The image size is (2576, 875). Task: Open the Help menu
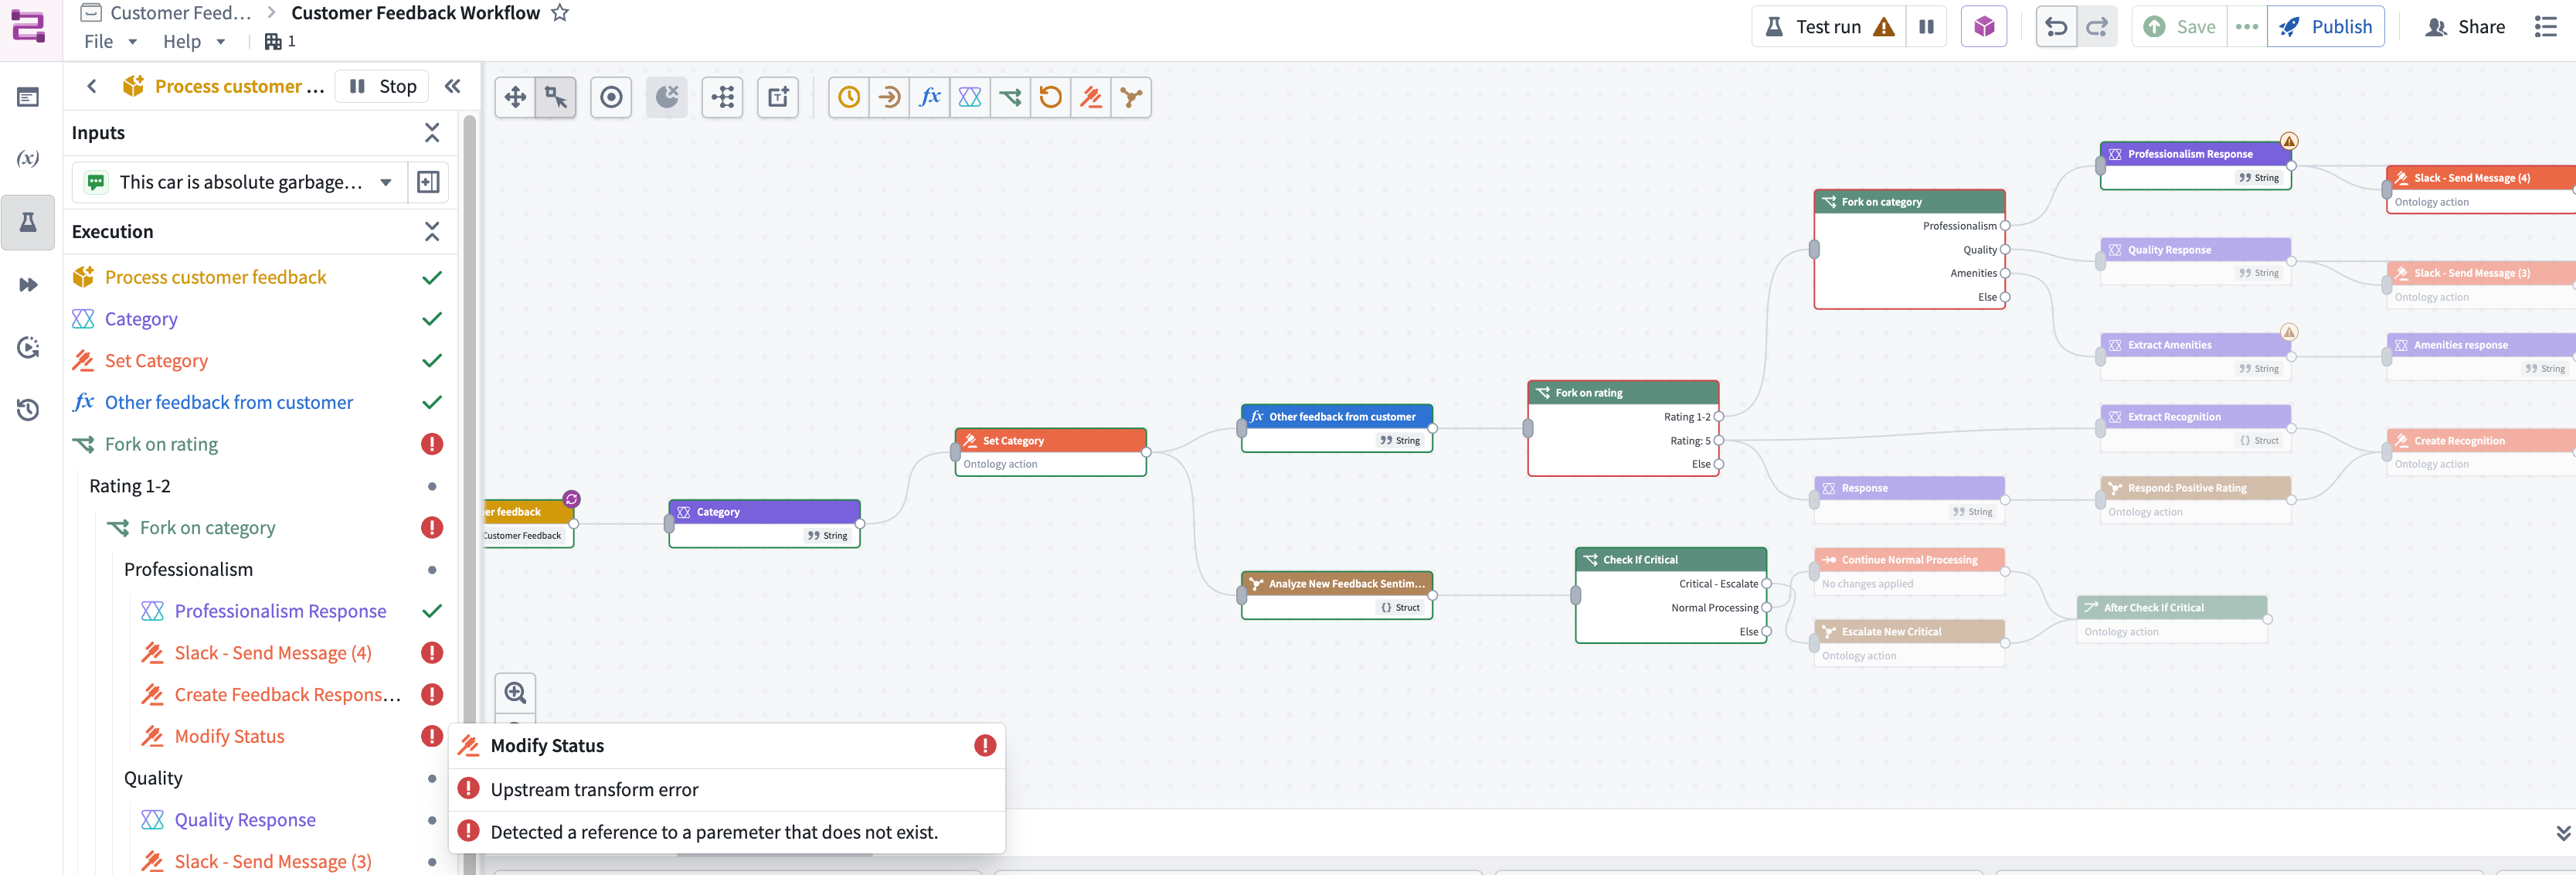point(193,42)
